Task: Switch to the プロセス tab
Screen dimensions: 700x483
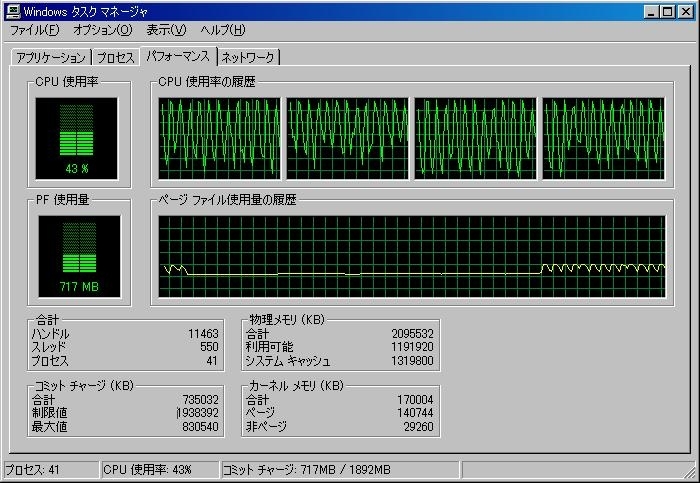Action: point(116,58)
